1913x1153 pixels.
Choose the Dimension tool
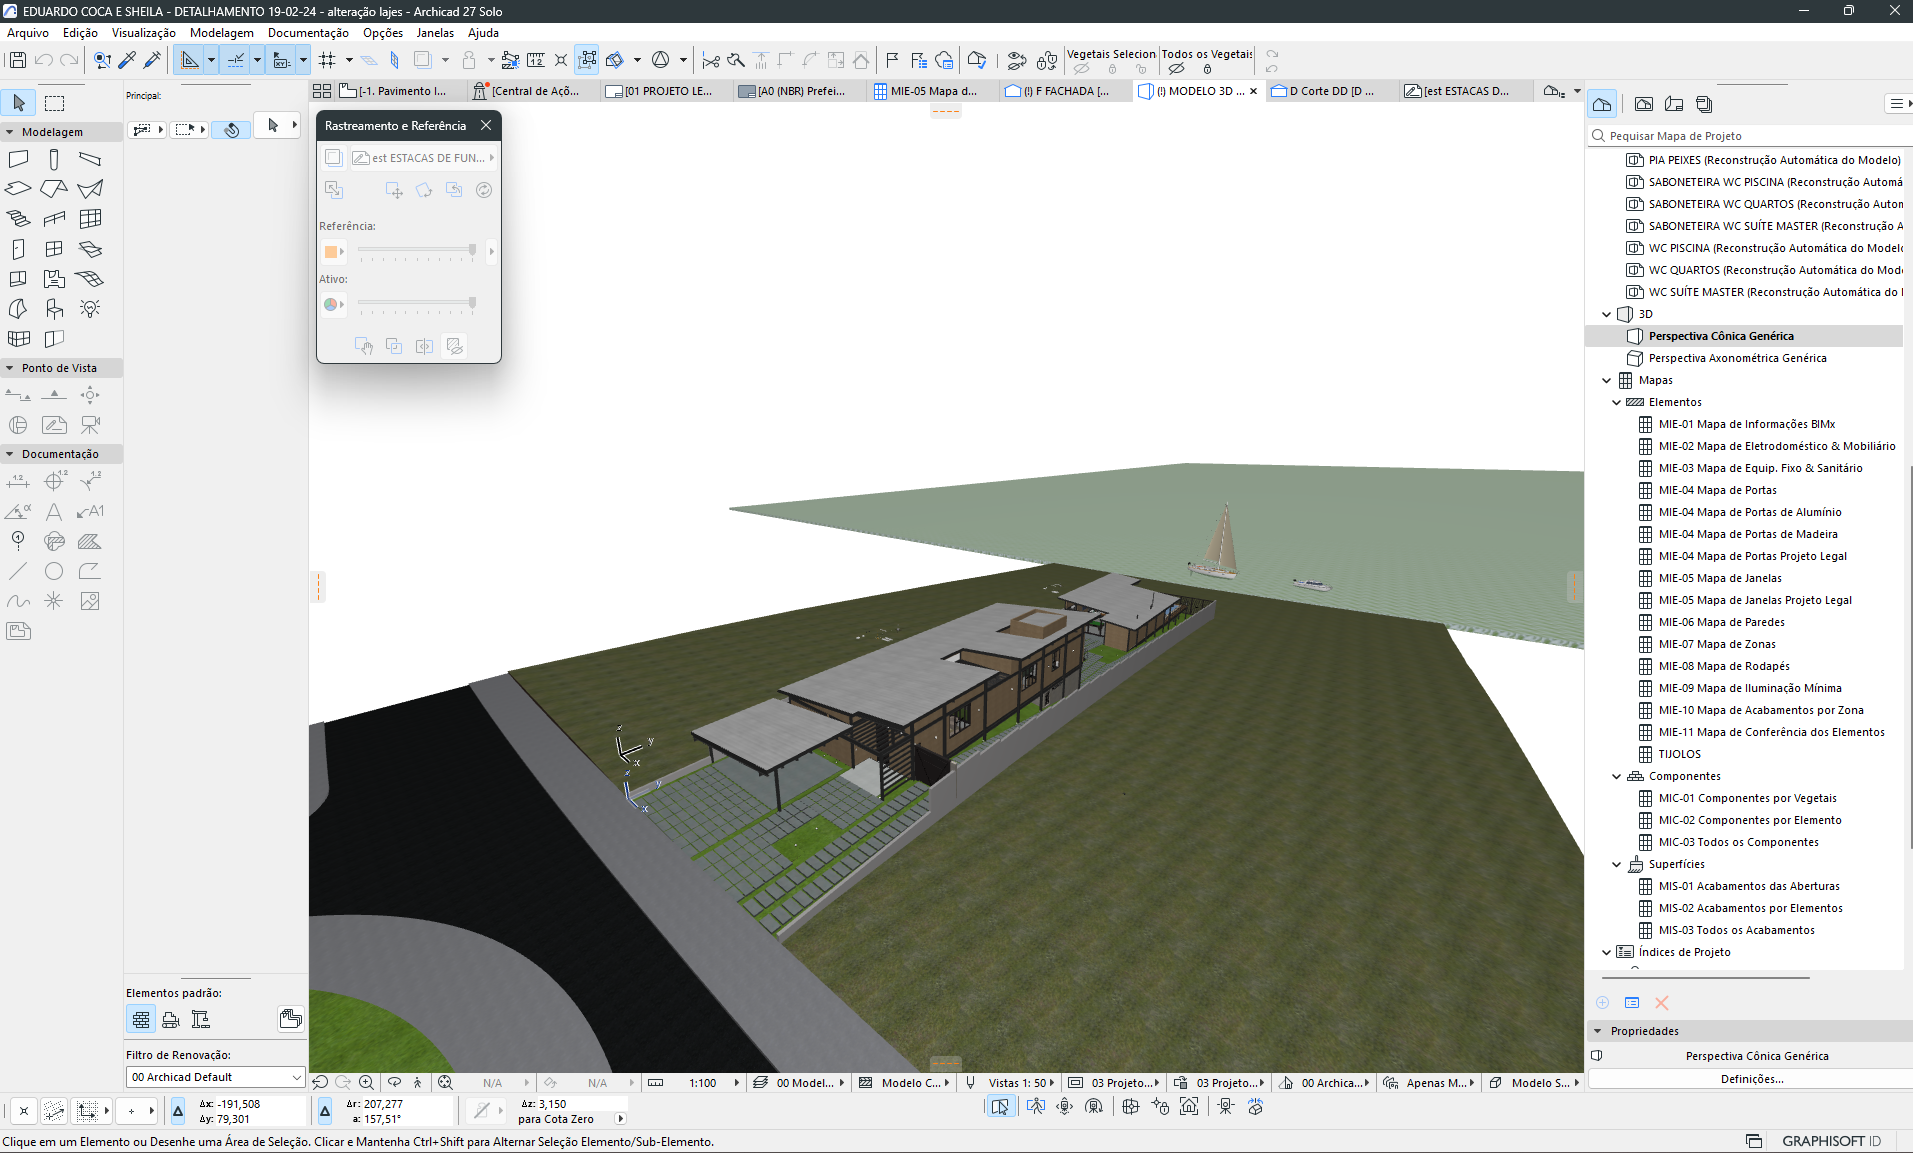18,482
